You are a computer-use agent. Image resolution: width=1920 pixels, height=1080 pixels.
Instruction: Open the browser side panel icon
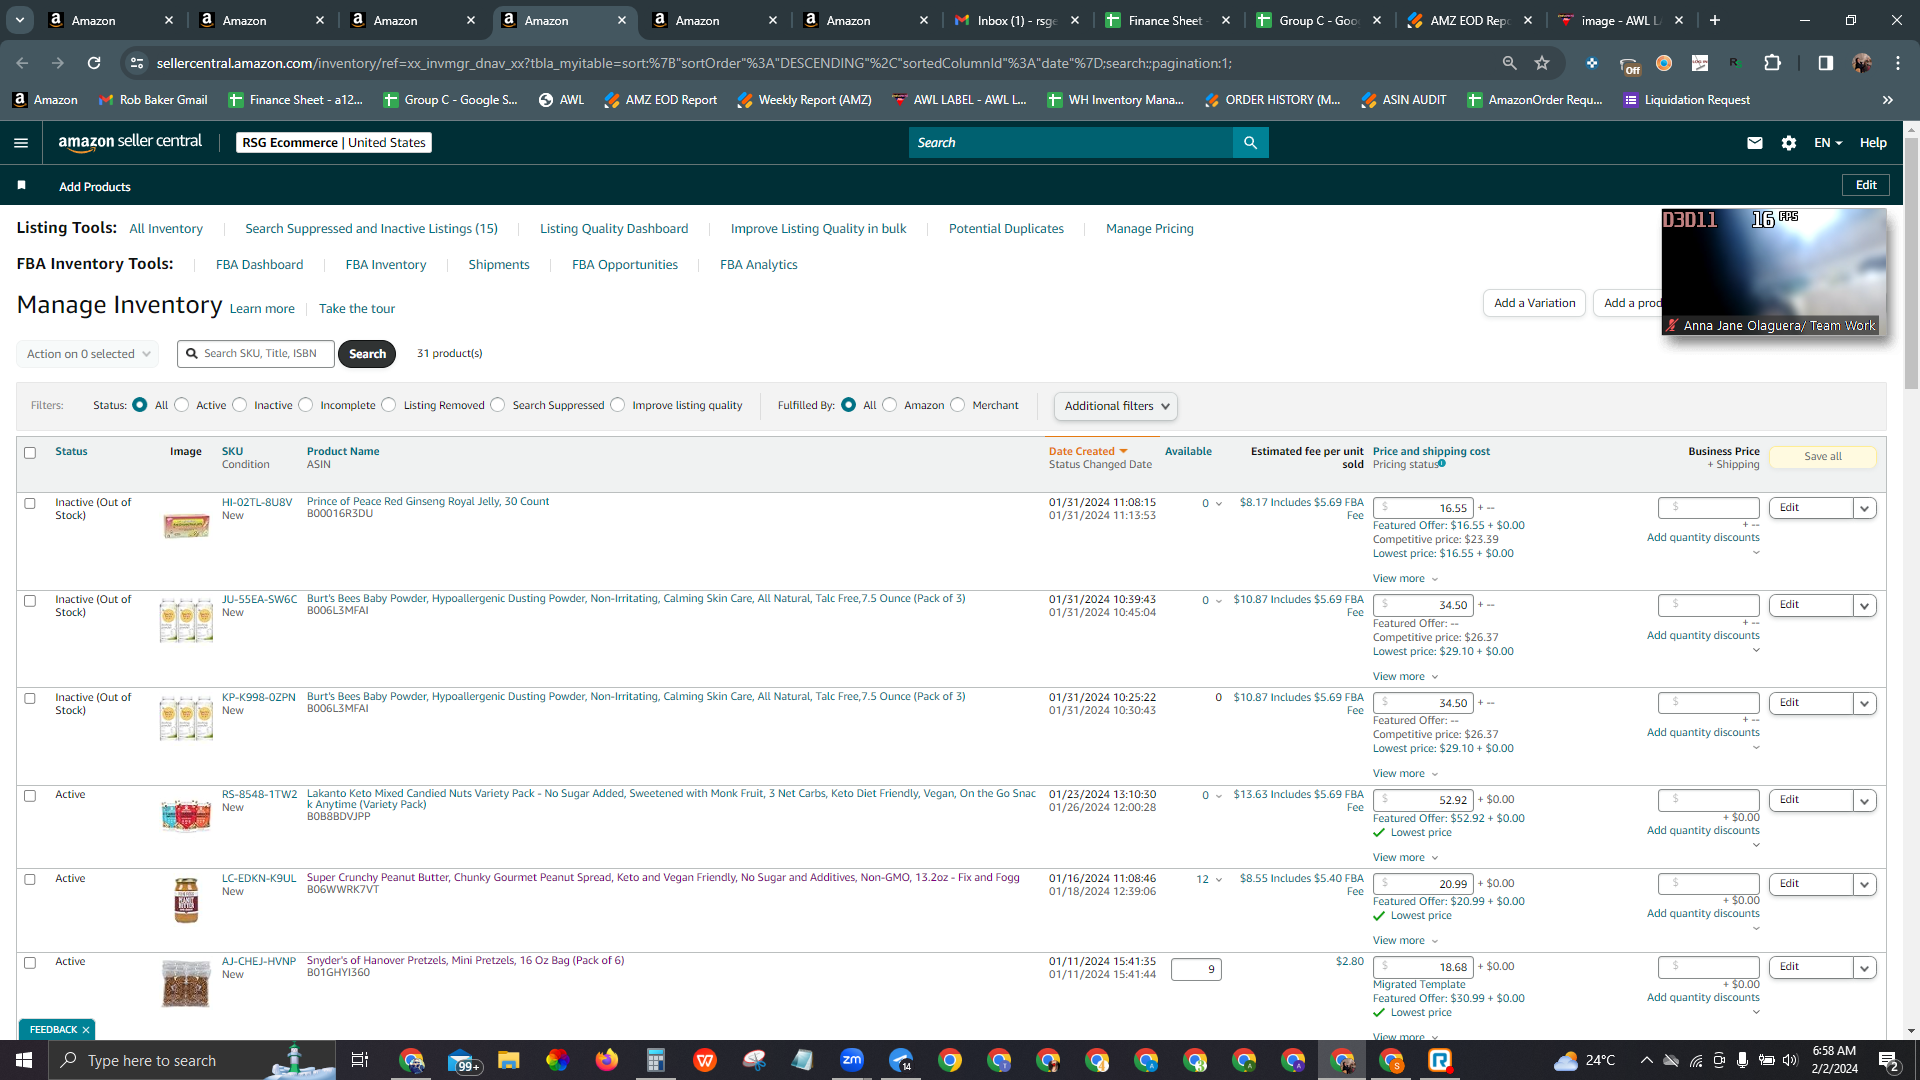[1826, 63]
